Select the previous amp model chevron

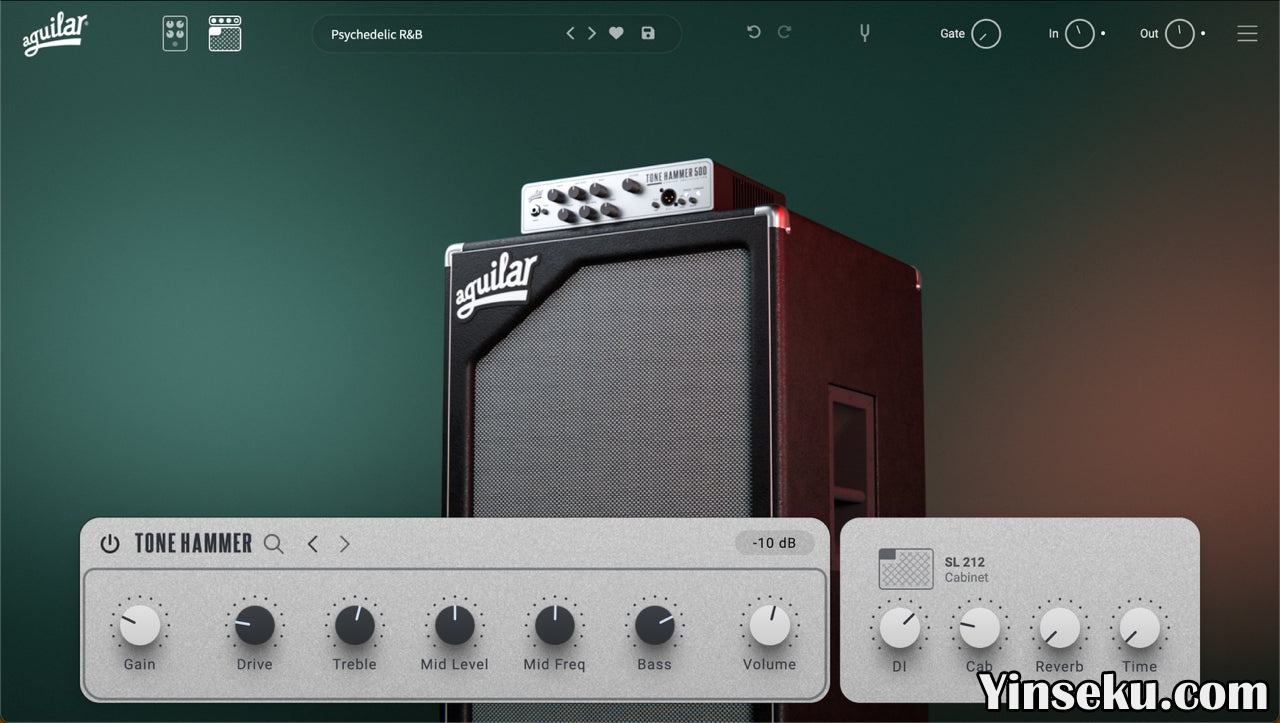(313, 544)
